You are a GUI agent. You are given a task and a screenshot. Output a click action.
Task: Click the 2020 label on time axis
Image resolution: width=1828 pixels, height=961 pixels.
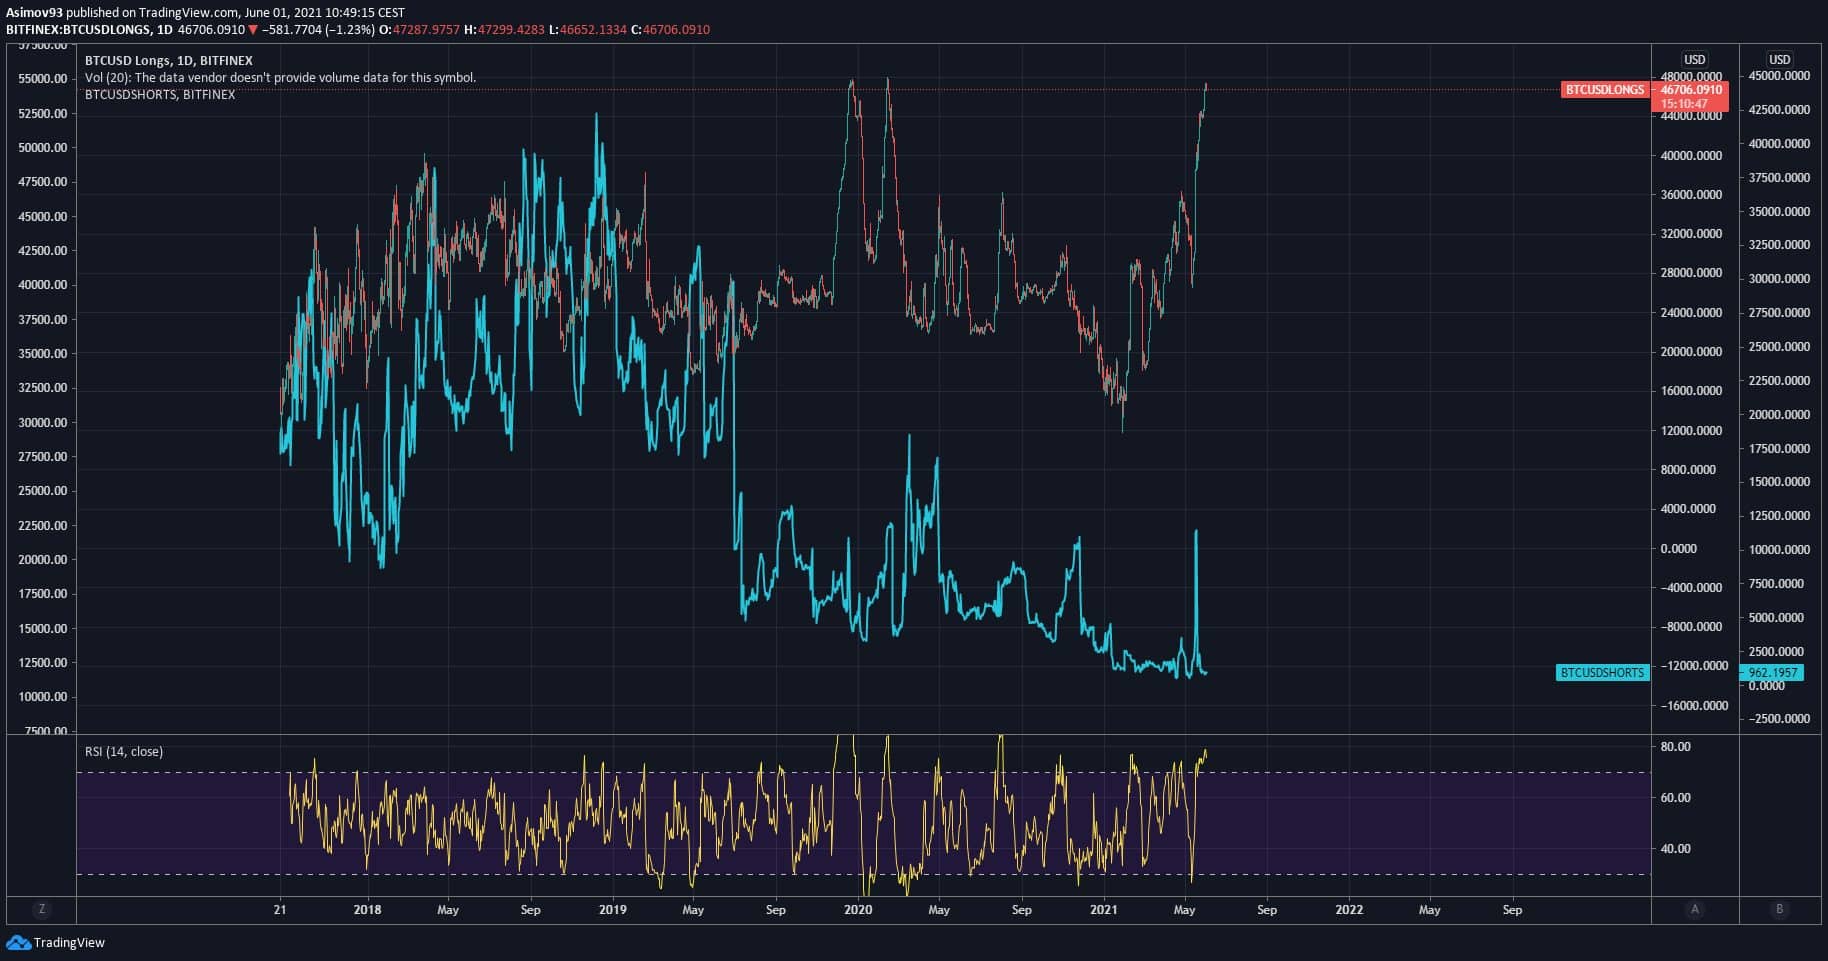coord(858,910)
